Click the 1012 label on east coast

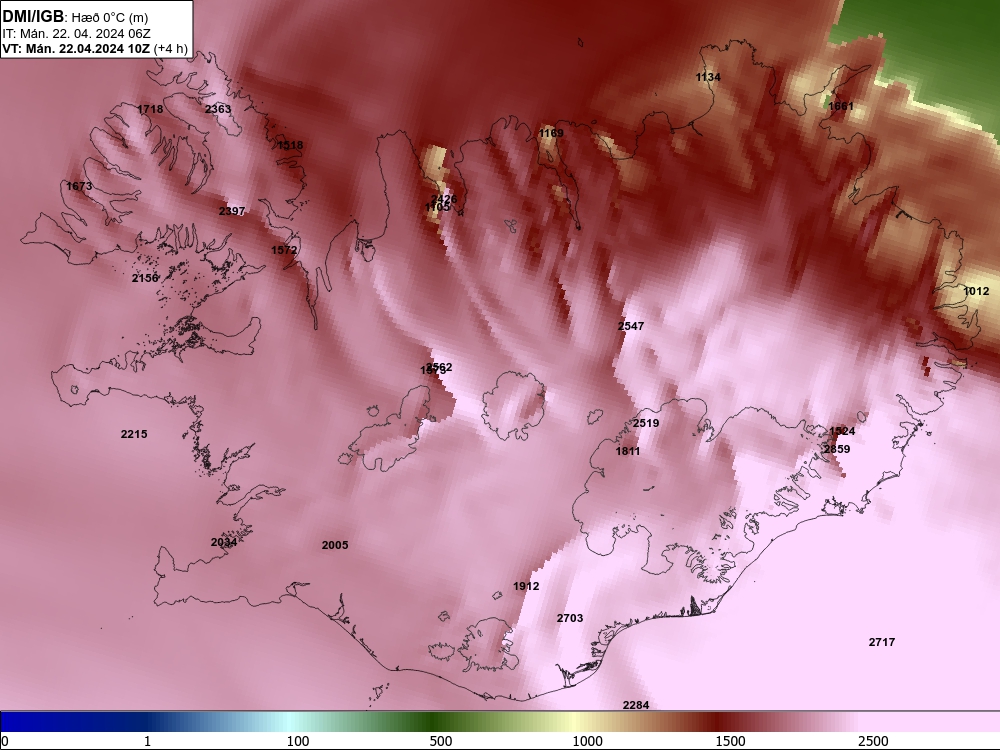pos(976,291)
